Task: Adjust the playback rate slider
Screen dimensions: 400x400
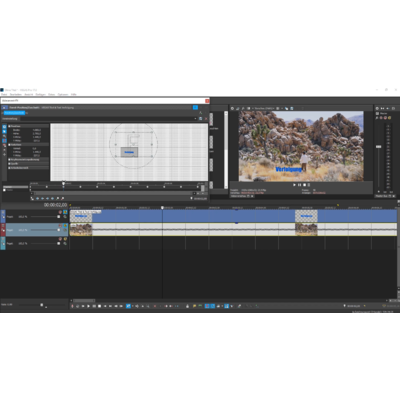Action: [42, 305]
